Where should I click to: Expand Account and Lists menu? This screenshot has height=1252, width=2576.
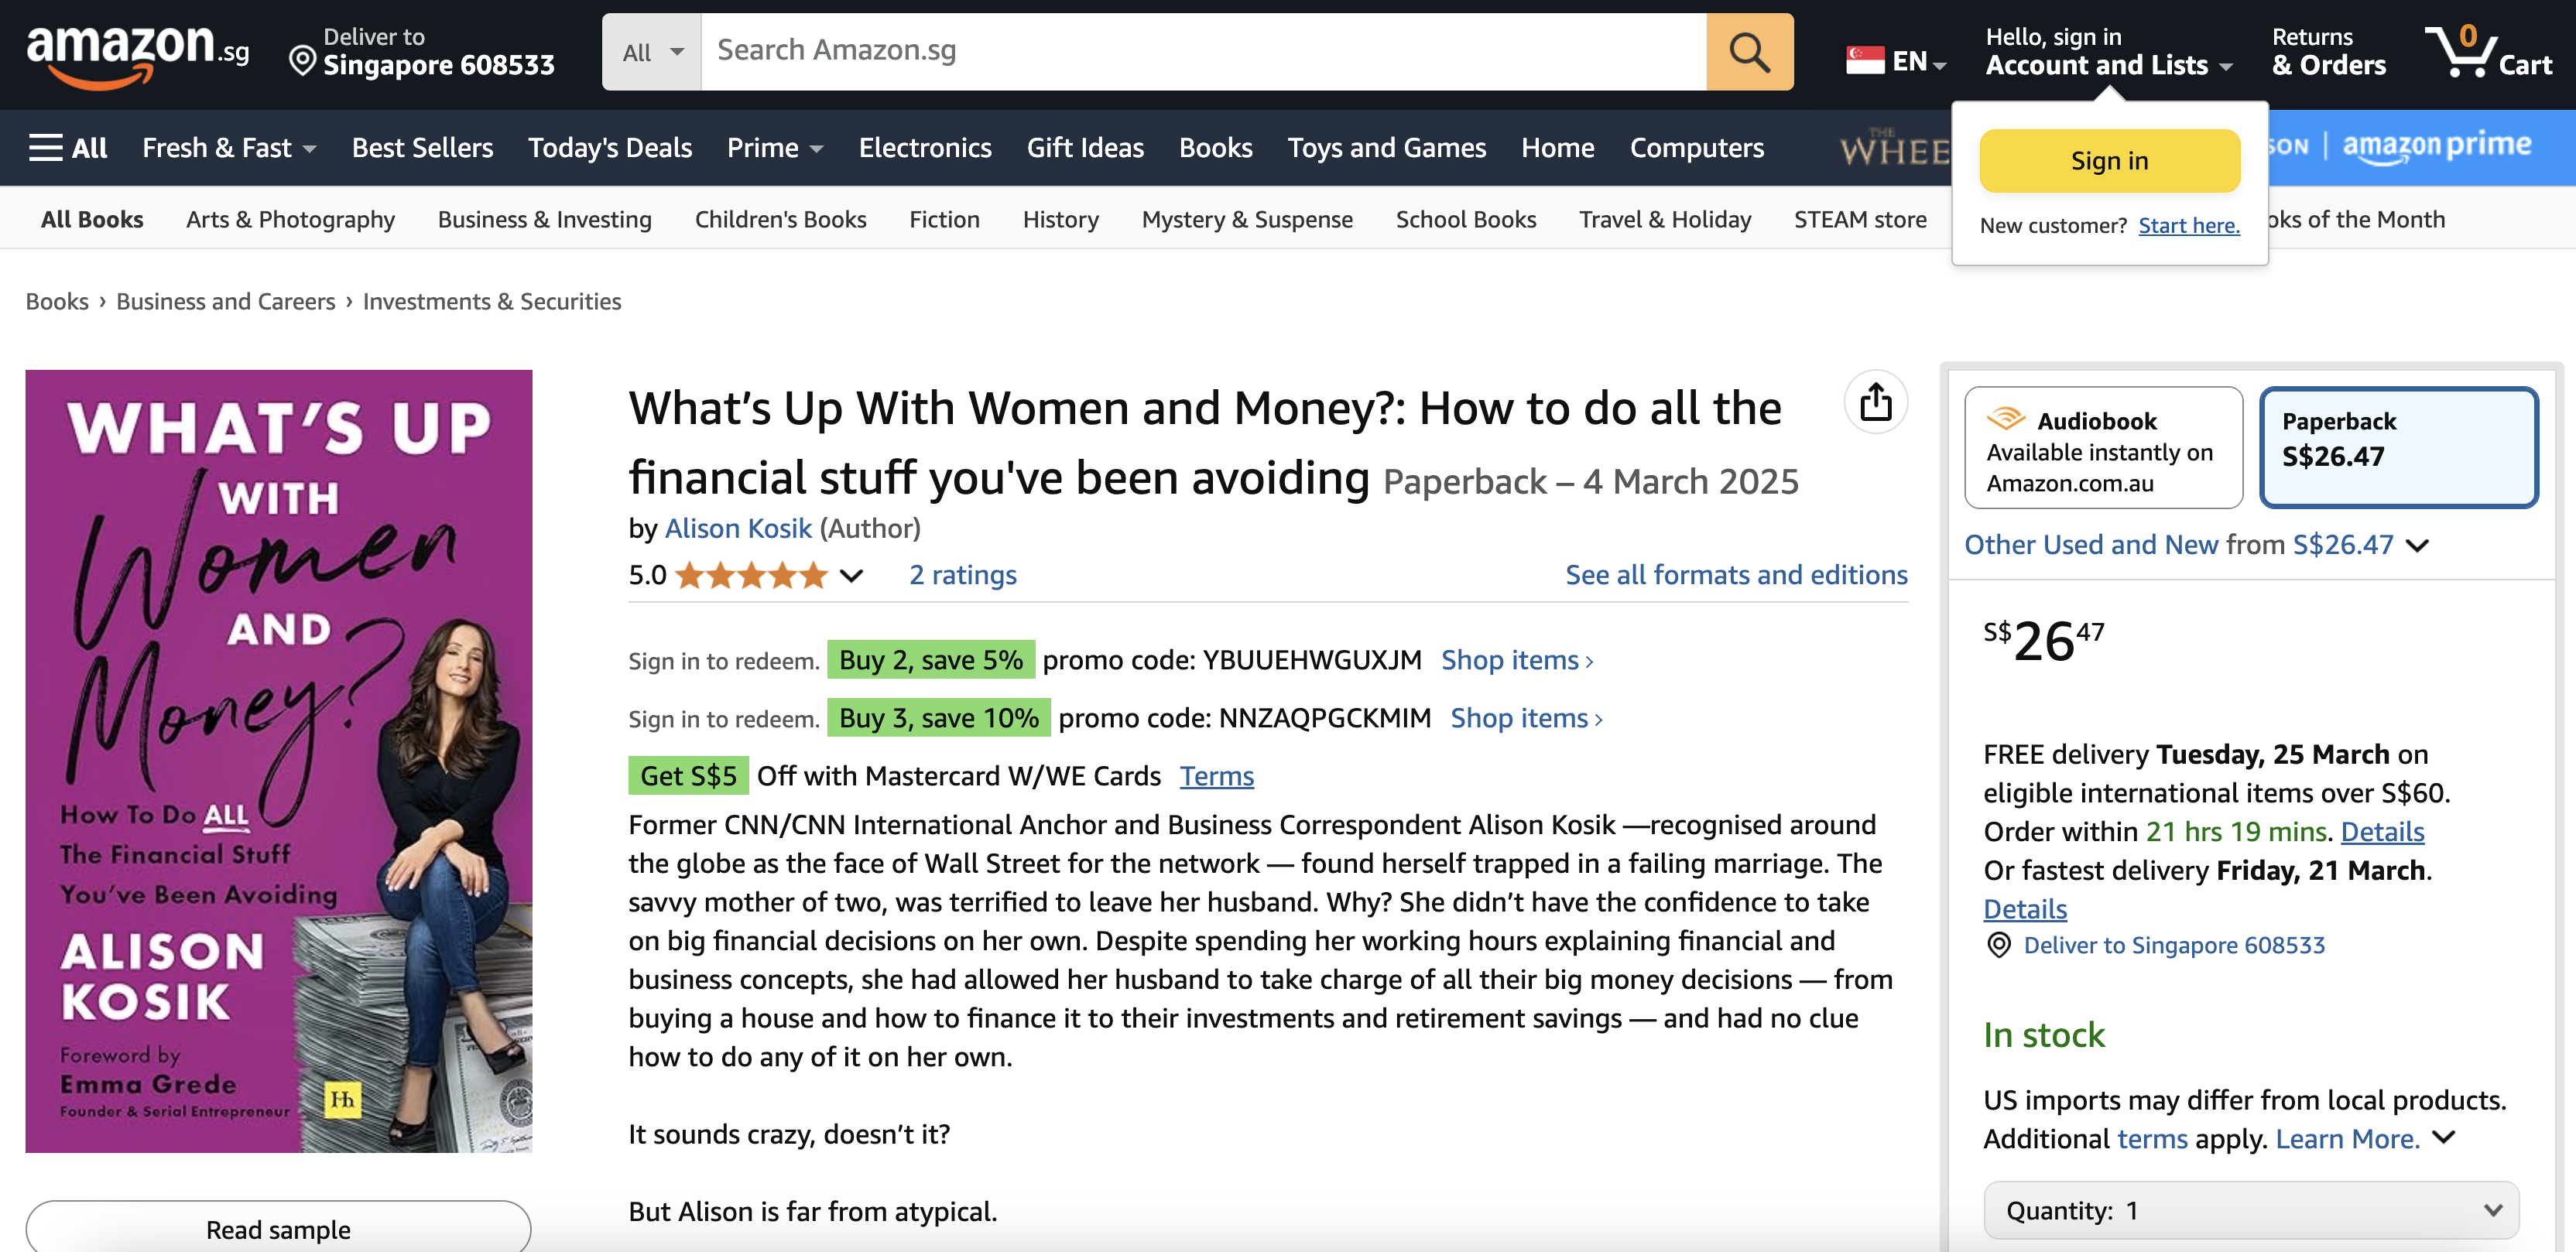point(2108,51)
